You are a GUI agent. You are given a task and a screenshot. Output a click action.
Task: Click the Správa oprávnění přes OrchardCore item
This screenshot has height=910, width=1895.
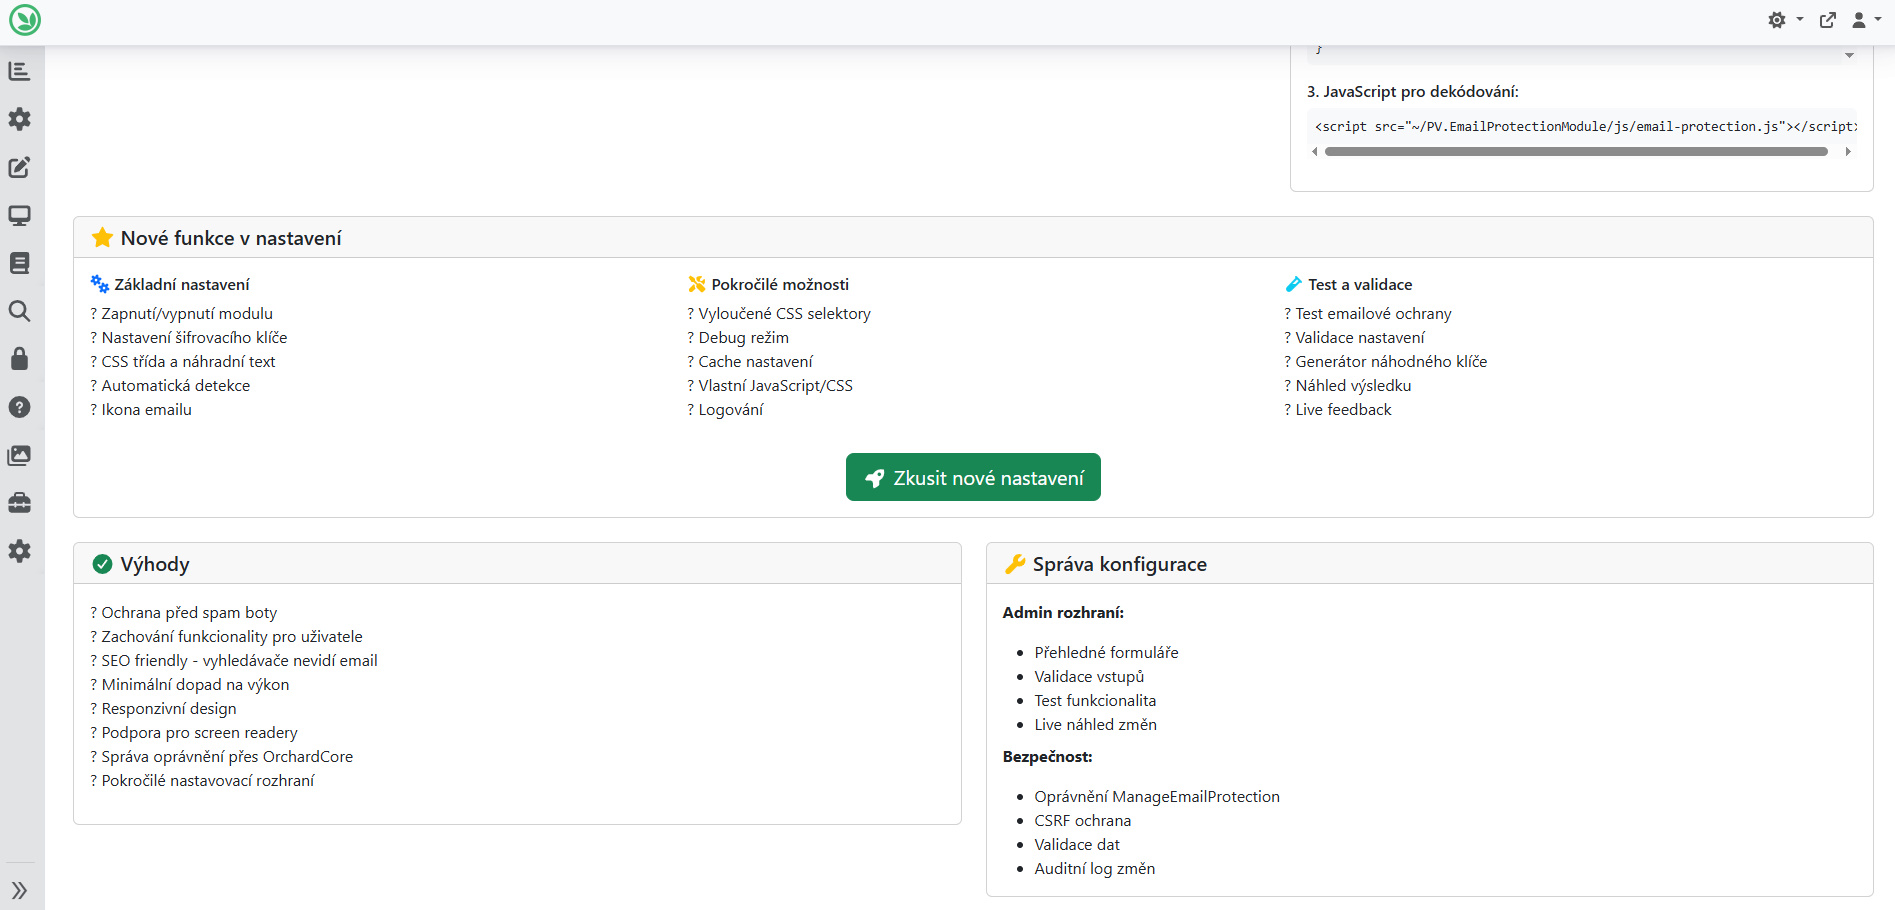(222, 757)
